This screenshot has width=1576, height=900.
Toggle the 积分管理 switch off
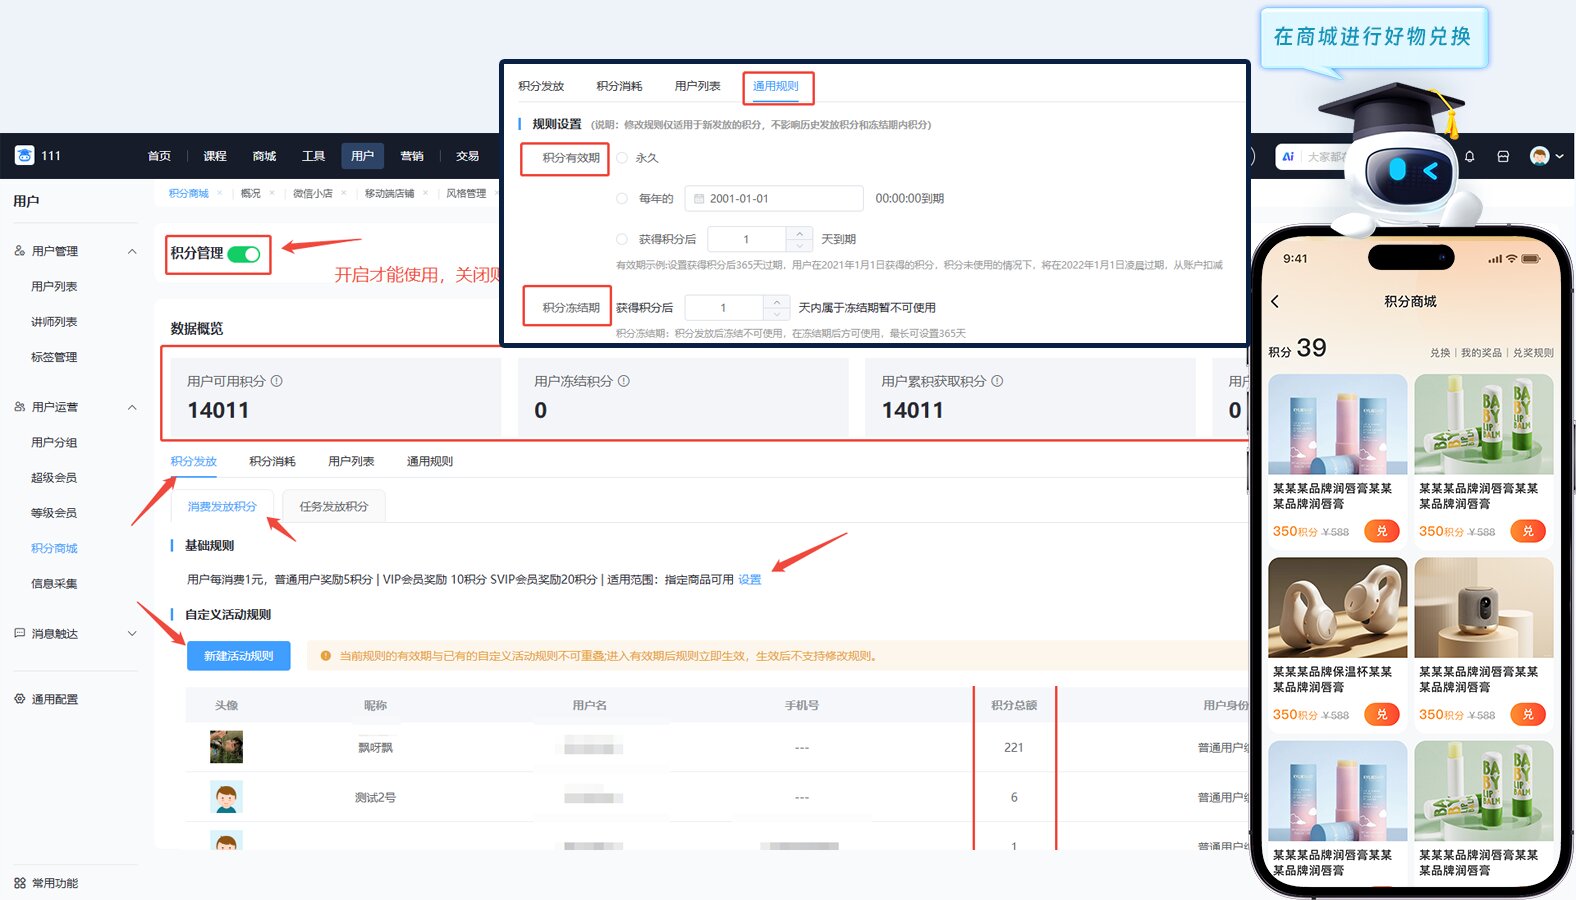pyautogui.click(x=243, y=254)
